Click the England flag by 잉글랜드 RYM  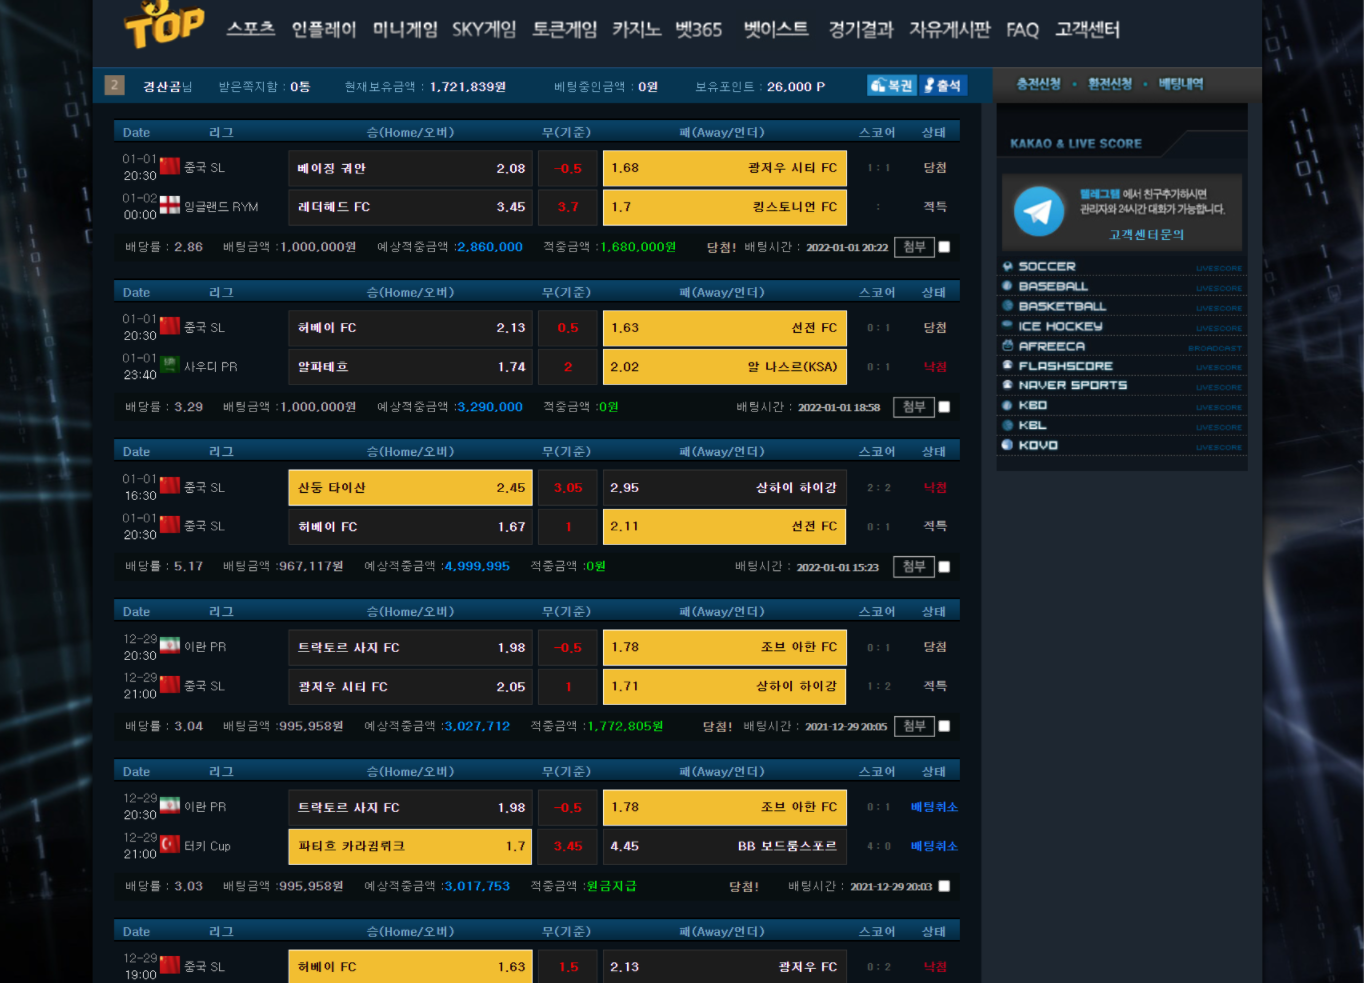coord(170,205)
